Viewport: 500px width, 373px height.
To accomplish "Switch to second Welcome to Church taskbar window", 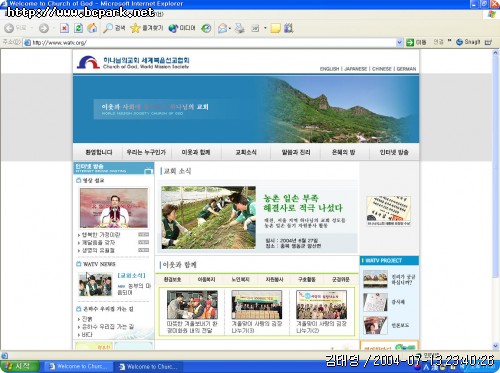I will click(148, 367).
